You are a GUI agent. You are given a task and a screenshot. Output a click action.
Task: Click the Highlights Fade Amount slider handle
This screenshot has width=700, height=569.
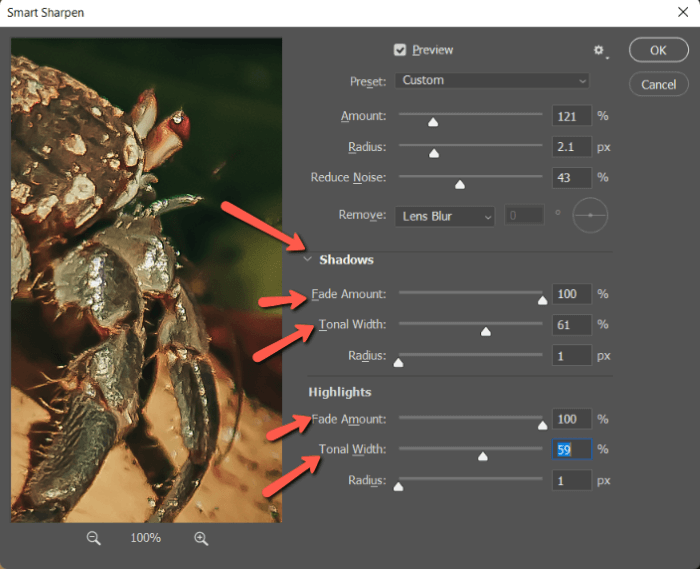click(542, 424)
